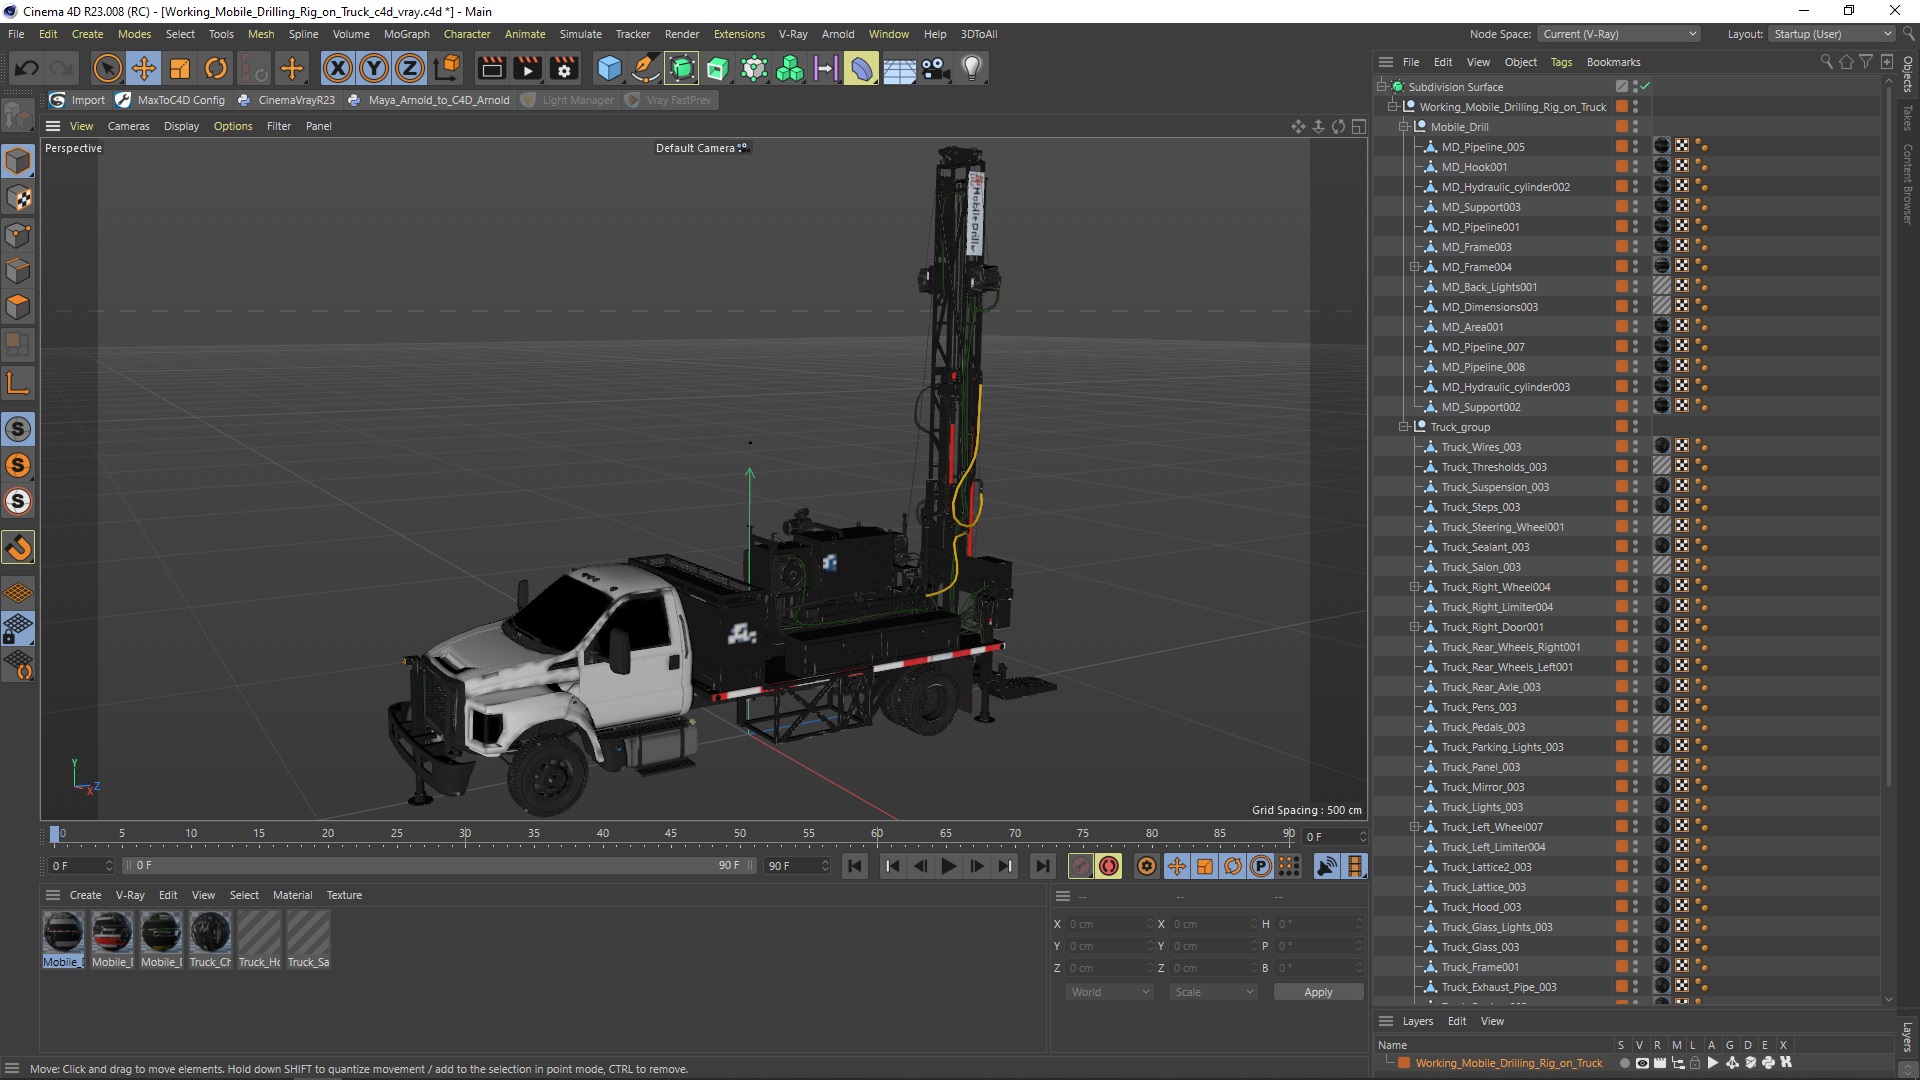Open the World coordinate system dropdown
The image size is (1920, 1080).
click(1109, 992)
